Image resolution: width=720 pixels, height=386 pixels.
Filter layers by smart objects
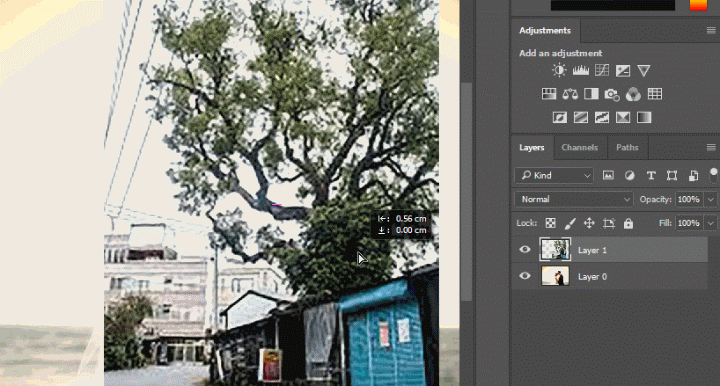point(693,175)
